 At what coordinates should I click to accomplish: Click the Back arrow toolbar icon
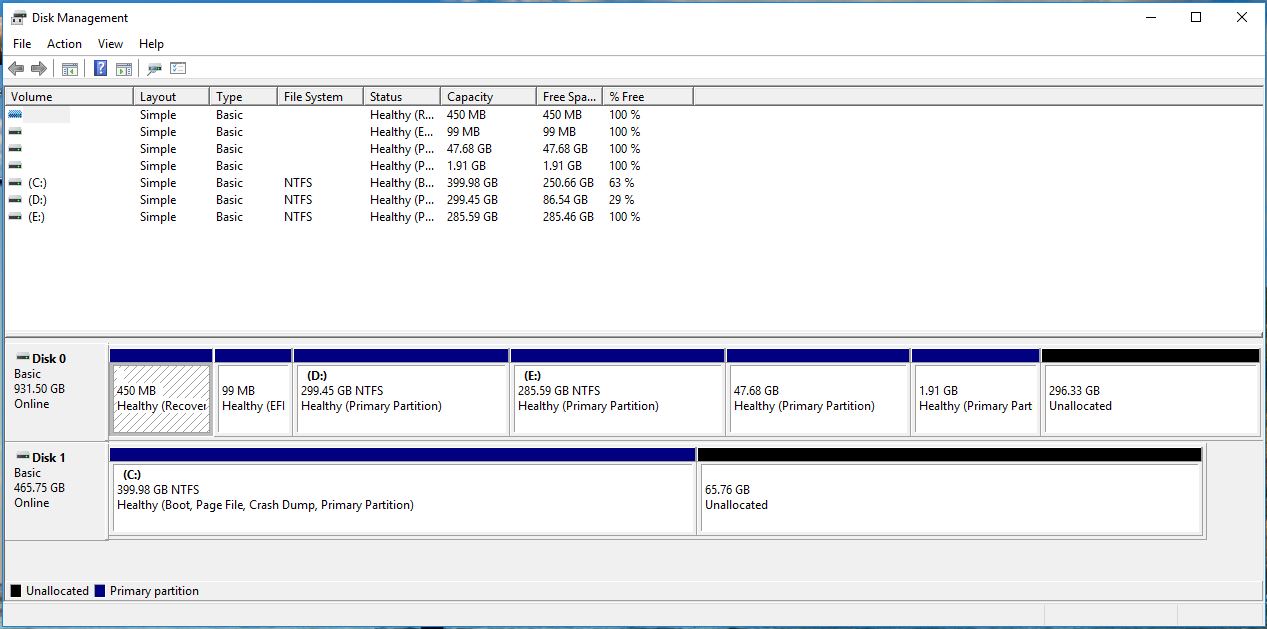(x=16, y=69)
